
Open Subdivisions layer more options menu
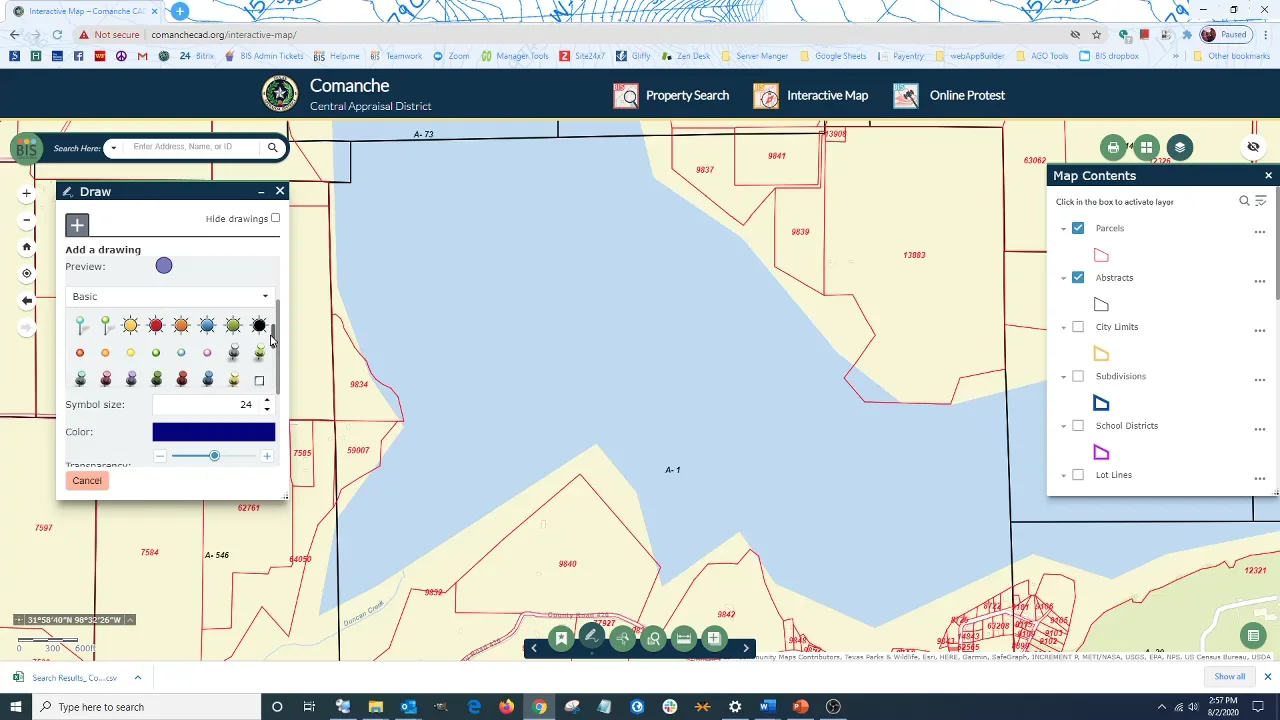click(1260, 380)
